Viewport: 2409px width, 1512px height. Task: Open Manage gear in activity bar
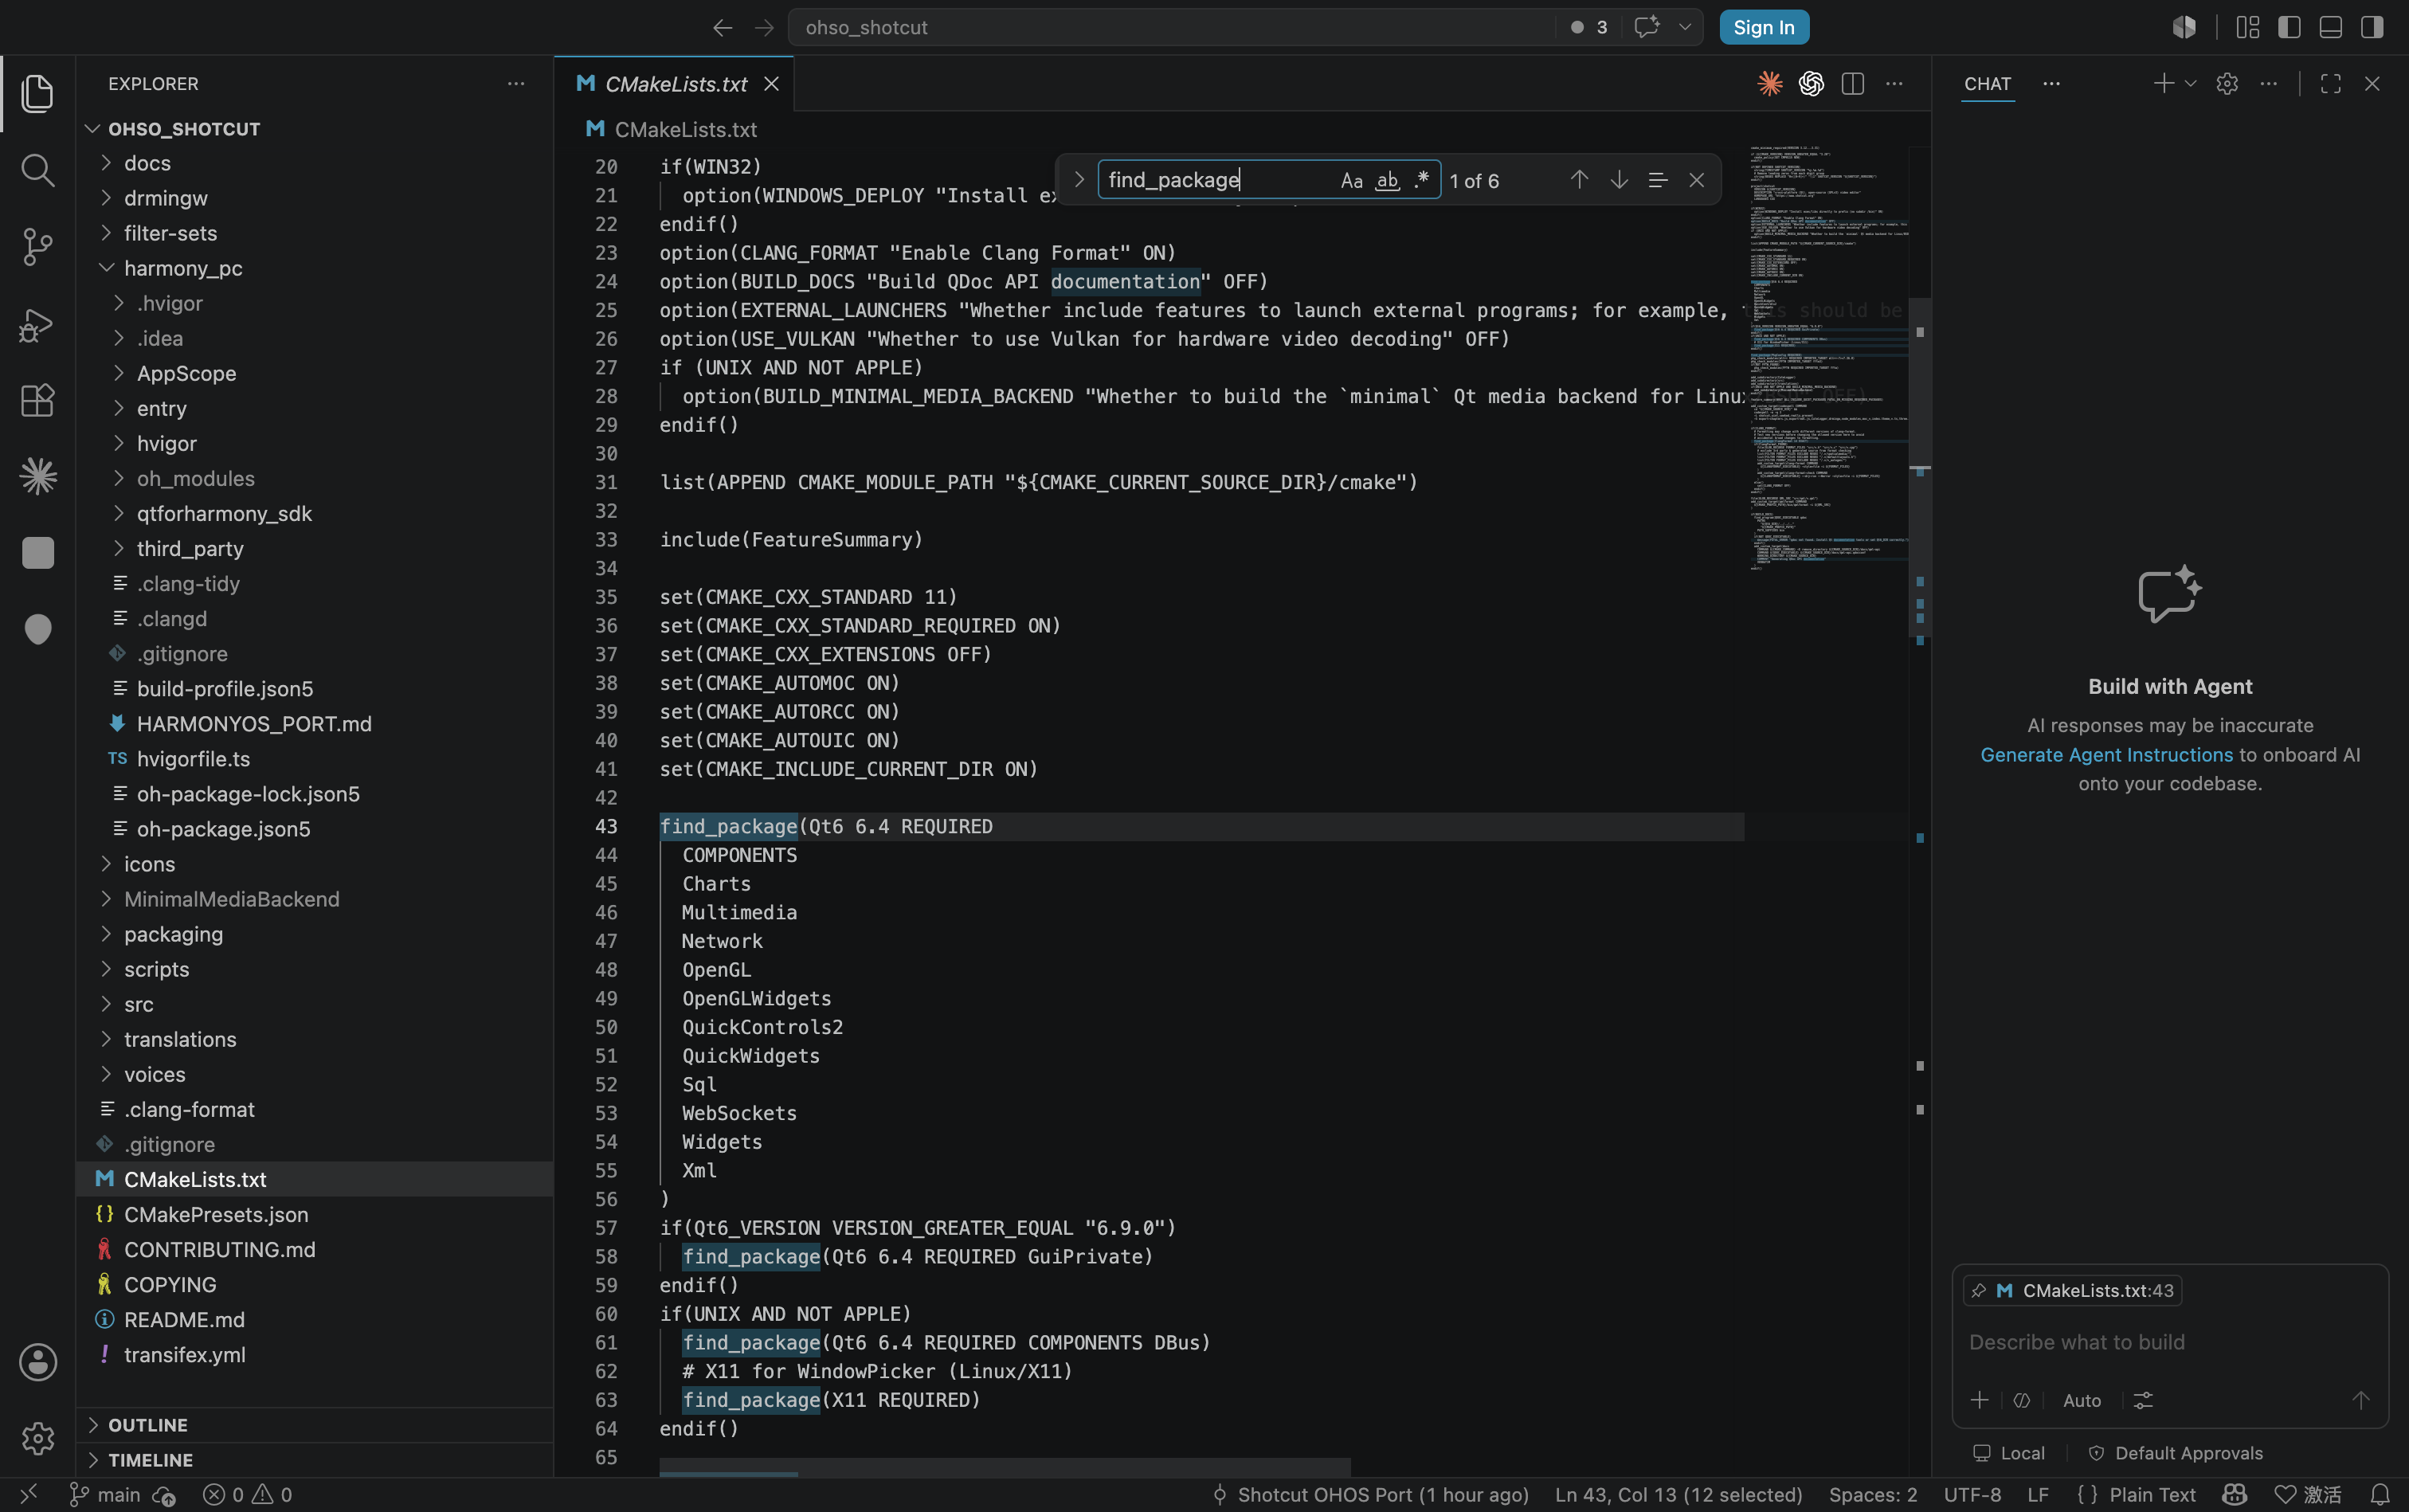[x=37, y=1438]
